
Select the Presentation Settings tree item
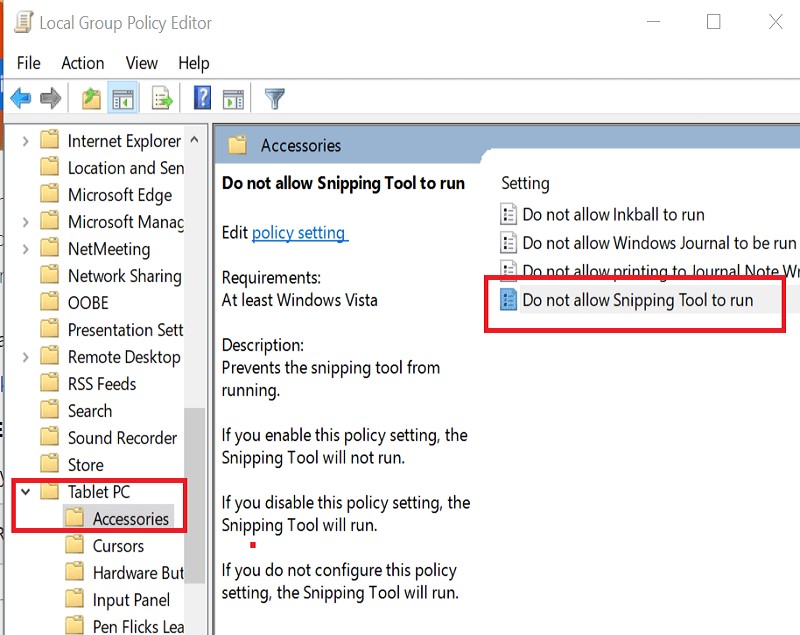pos(126,330)
